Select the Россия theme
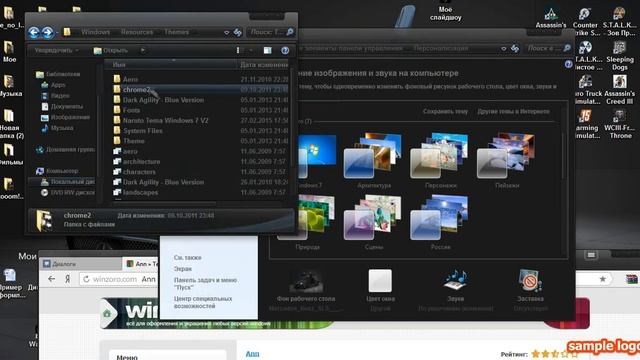The image size is (640, 360). click(x=440, y=223)
